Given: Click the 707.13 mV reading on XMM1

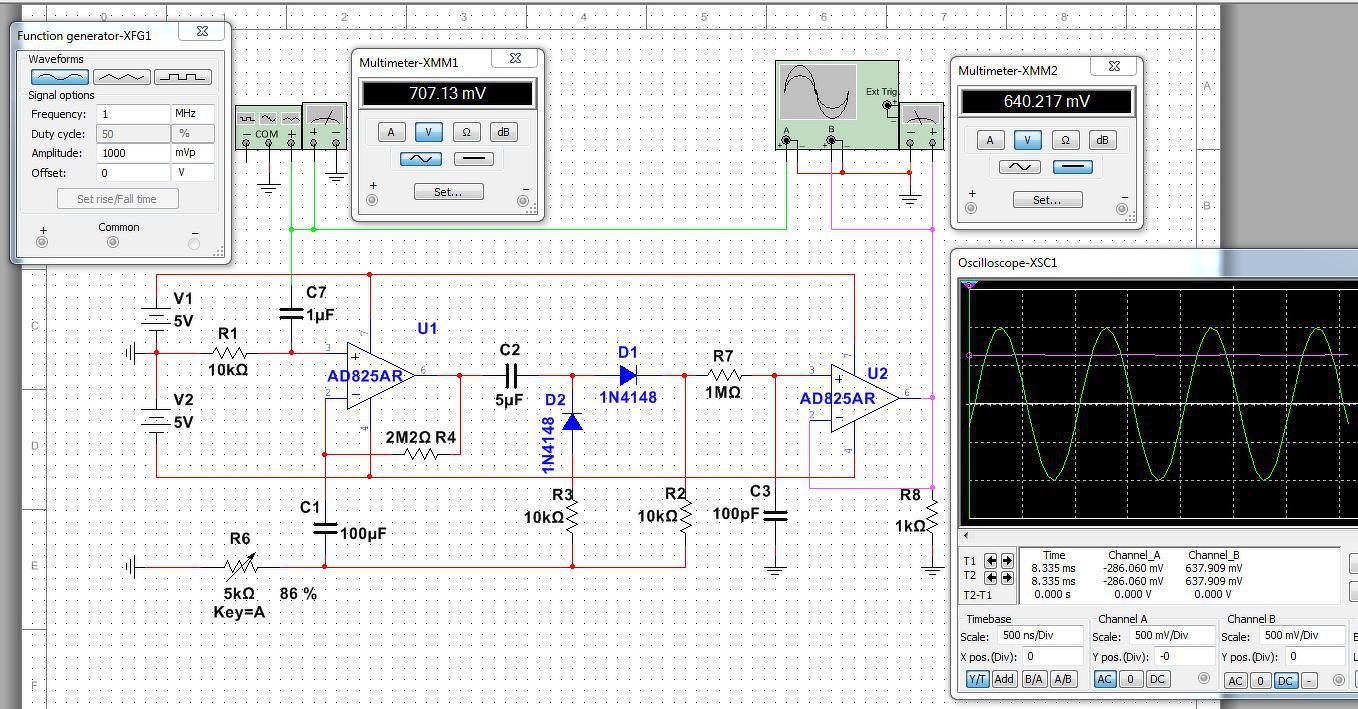Looking at the screenshot, I should point(448,94).
